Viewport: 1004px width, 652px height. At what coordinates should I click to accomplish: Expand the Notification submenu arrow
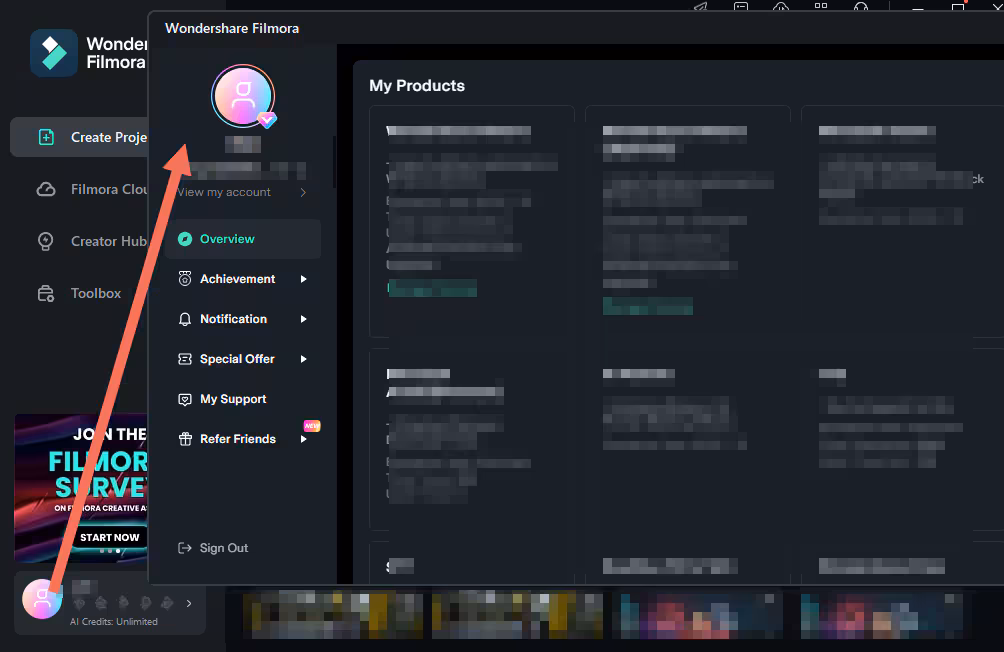click(304, 319)
